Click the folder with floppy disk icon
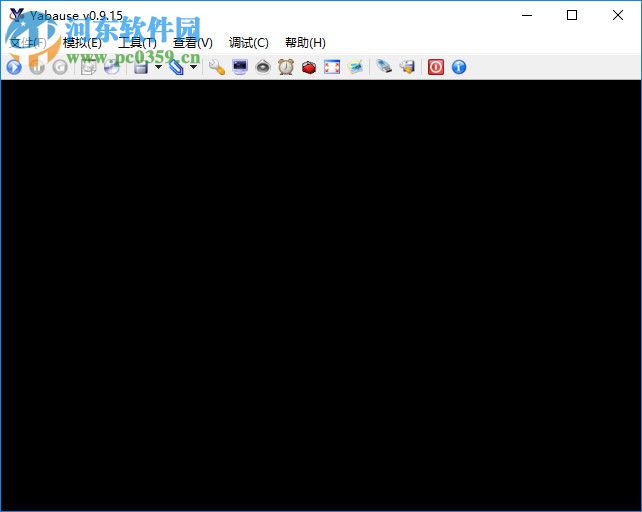The height and width of the screenshot is (512, 642). 407,67
